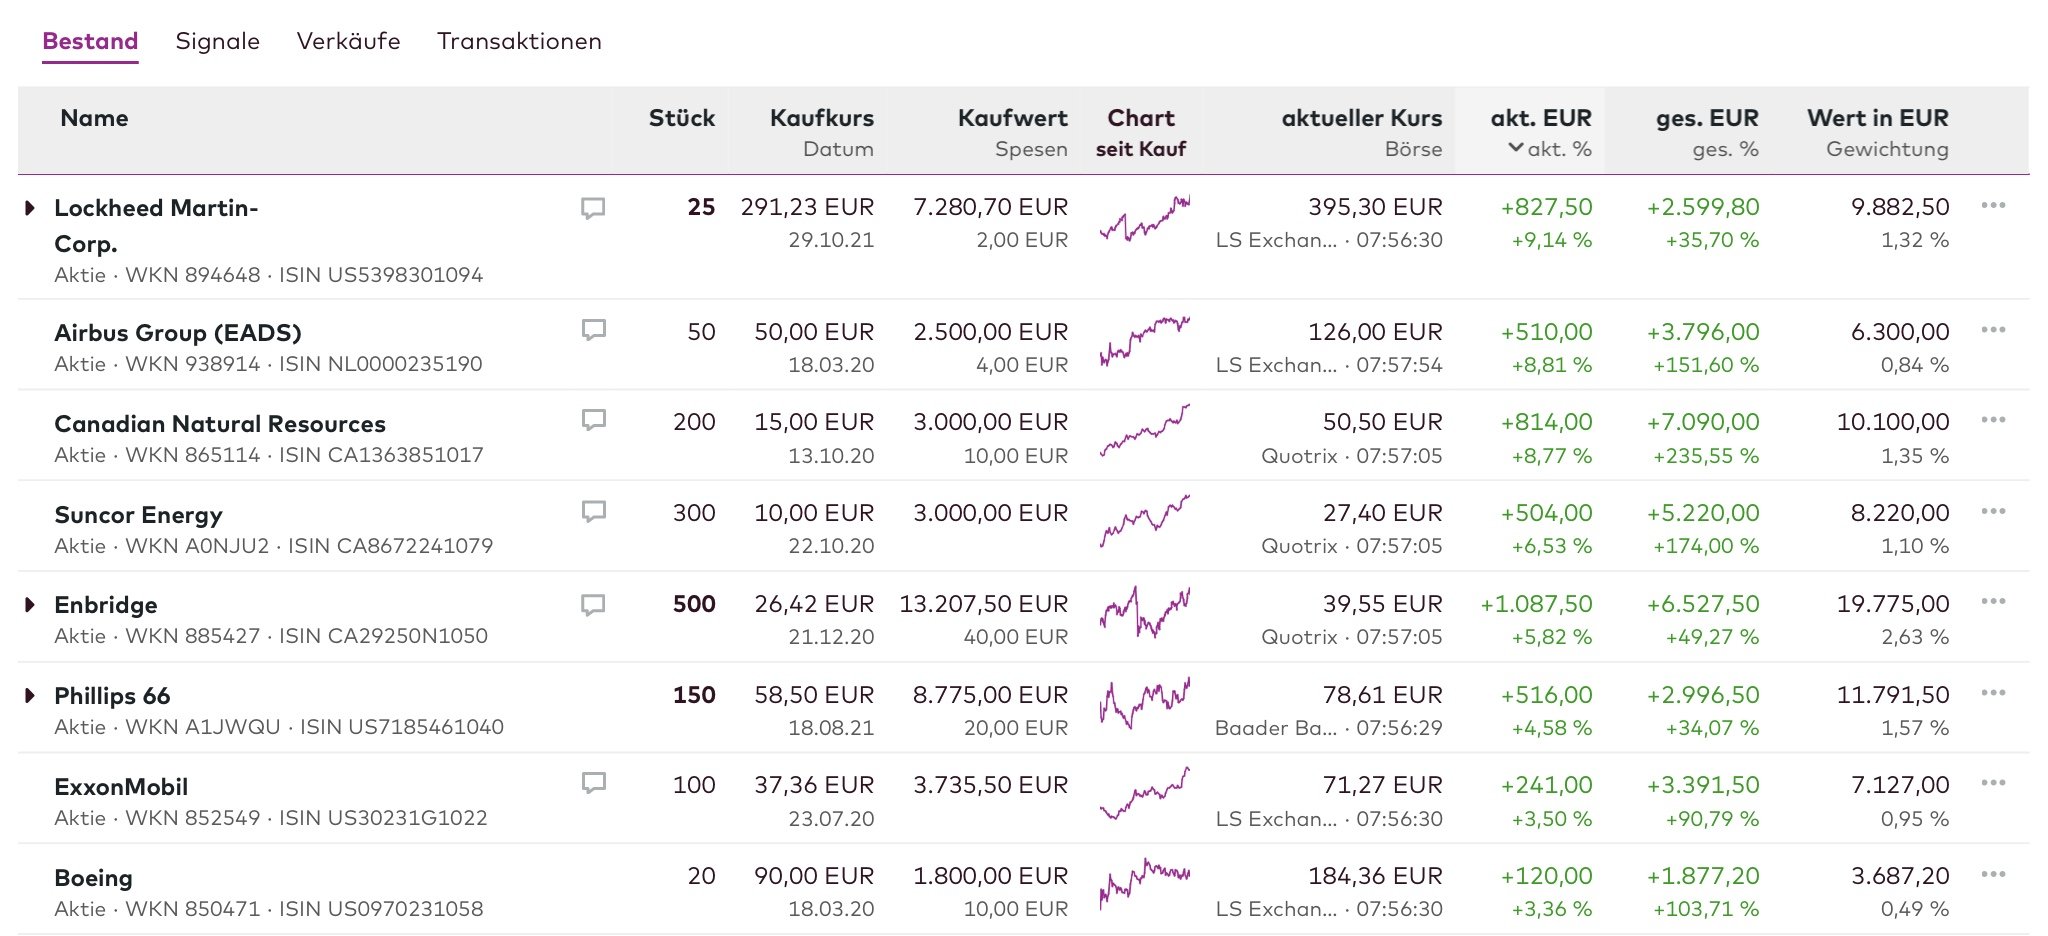Expand the Enbridge position row

(30, 605)
